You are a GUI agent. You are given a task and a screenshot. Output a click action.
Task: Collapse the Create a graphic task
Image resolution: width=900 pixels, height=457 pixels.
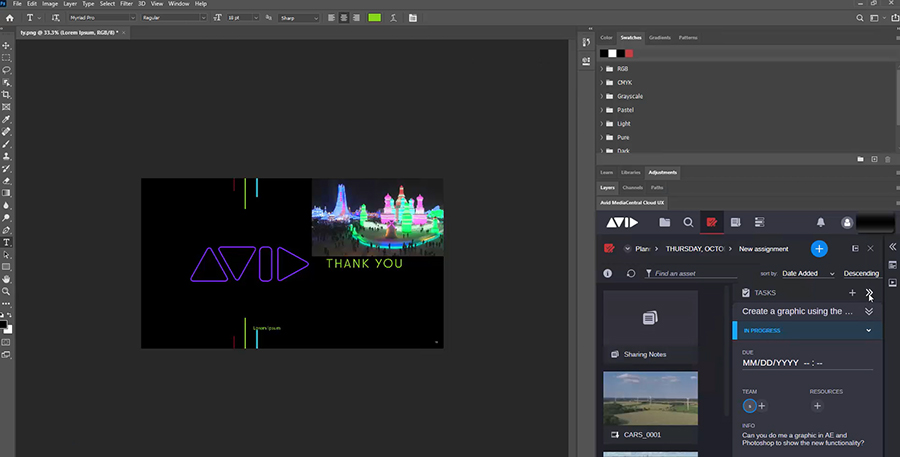[869, 311]
